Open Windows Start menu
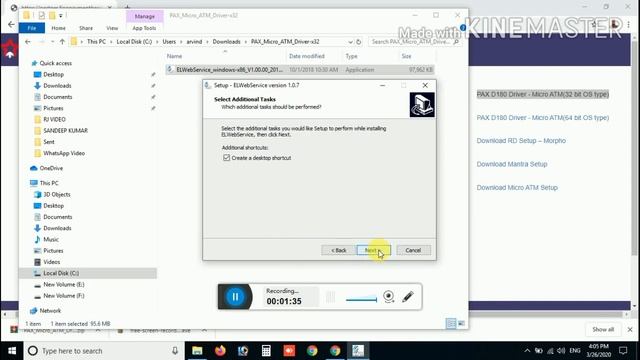 pos(12,351)
